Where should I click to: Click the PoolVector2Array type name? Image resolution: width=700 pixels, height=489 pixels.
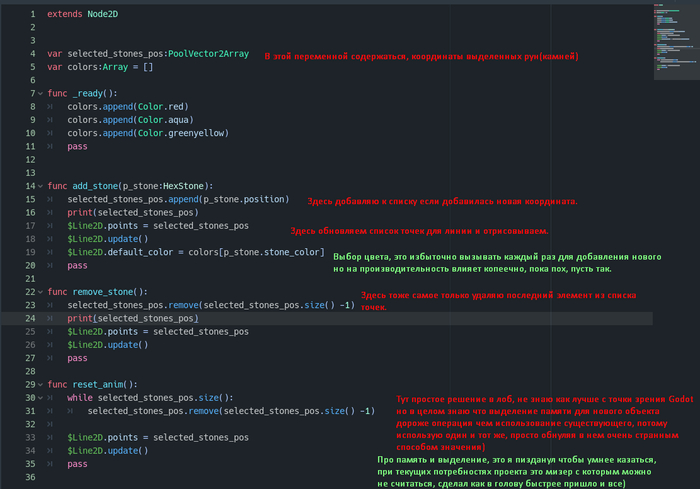(210, 54)
